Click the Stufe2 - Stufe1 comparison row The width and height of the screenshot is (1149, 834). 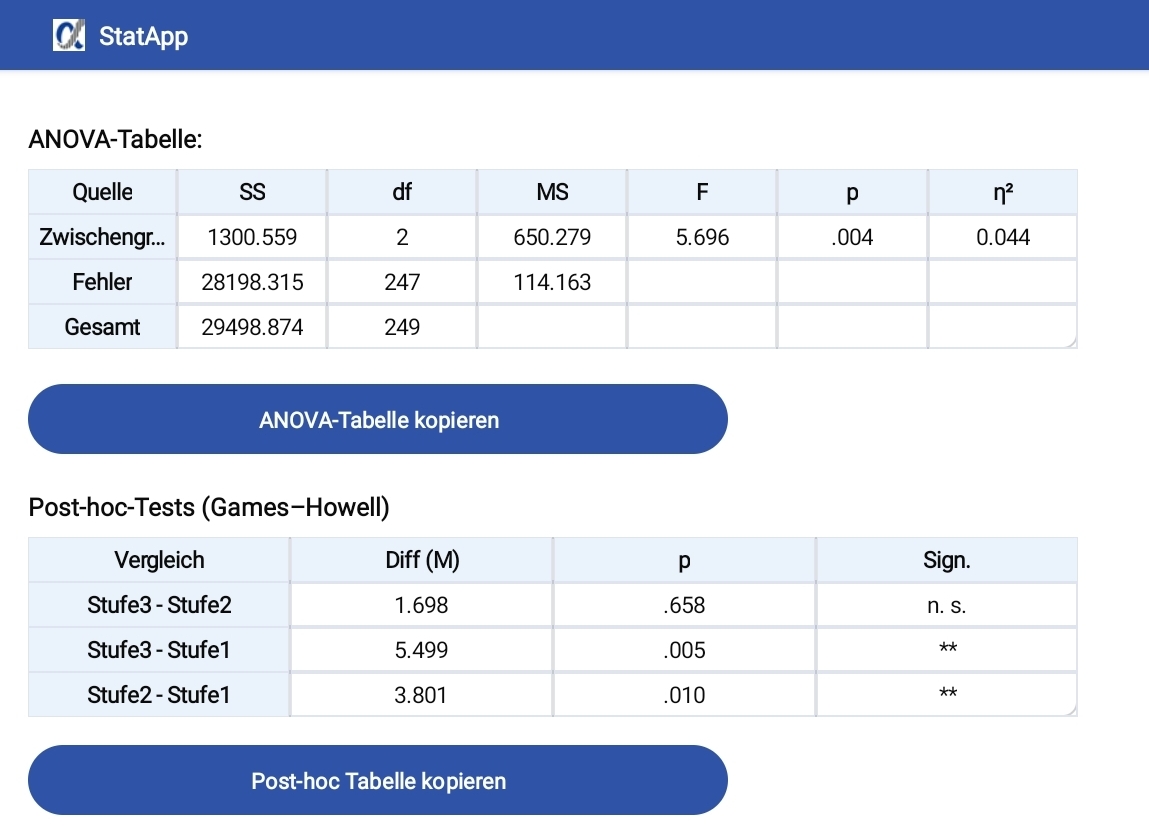click(x=553, y=695)
